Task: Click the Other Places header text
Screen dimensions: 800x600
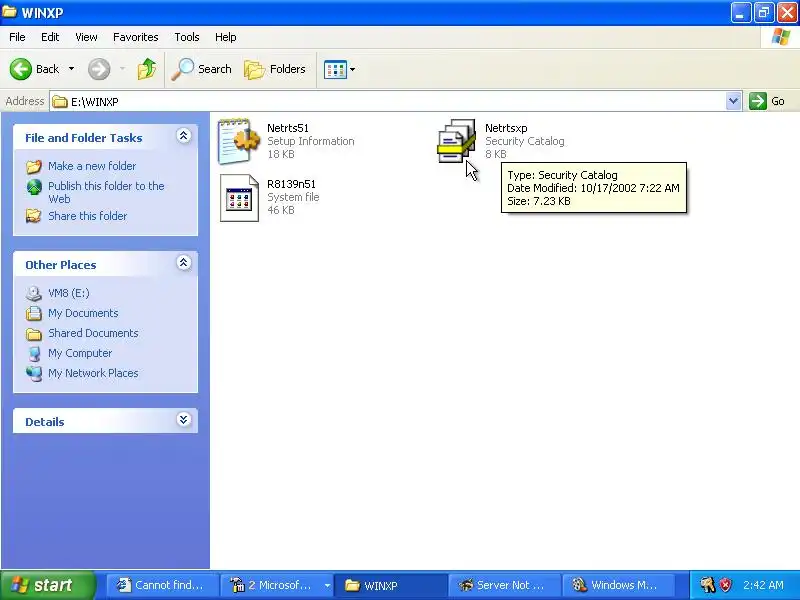Action: (x=61, y=265)
